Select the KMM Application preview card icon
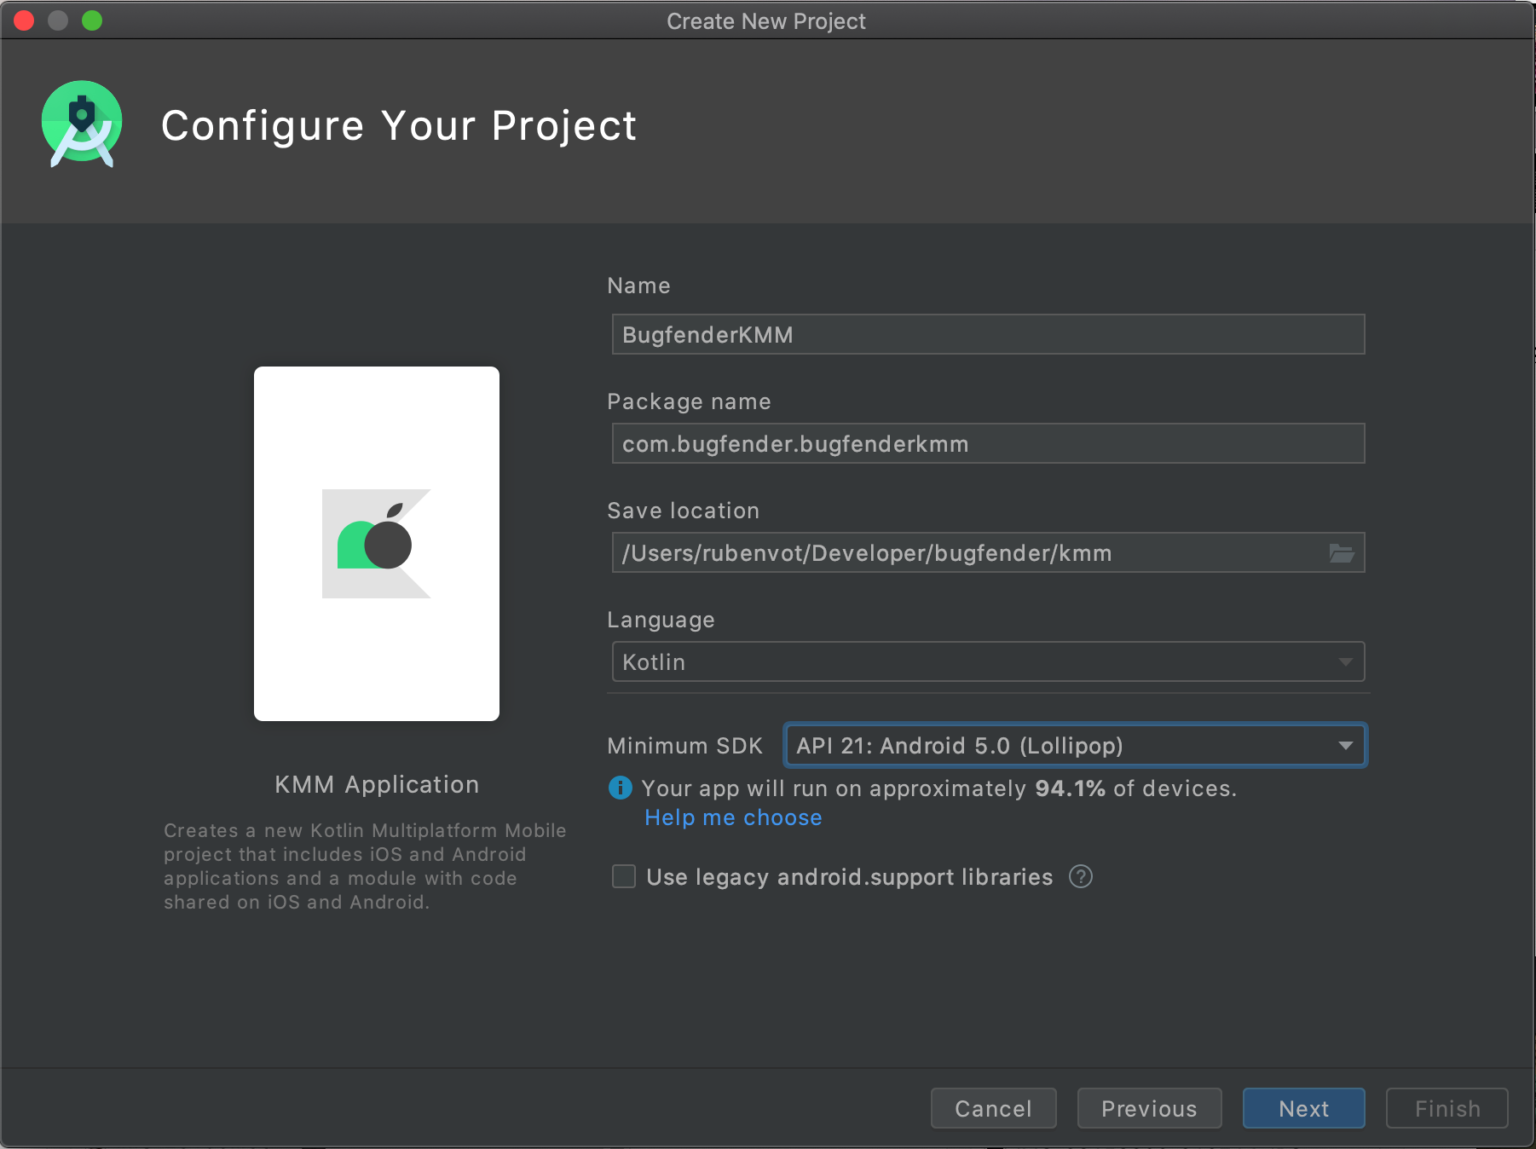This screenshot has height=1149, width=1536. pyautogui.click(x=376, y=543)
